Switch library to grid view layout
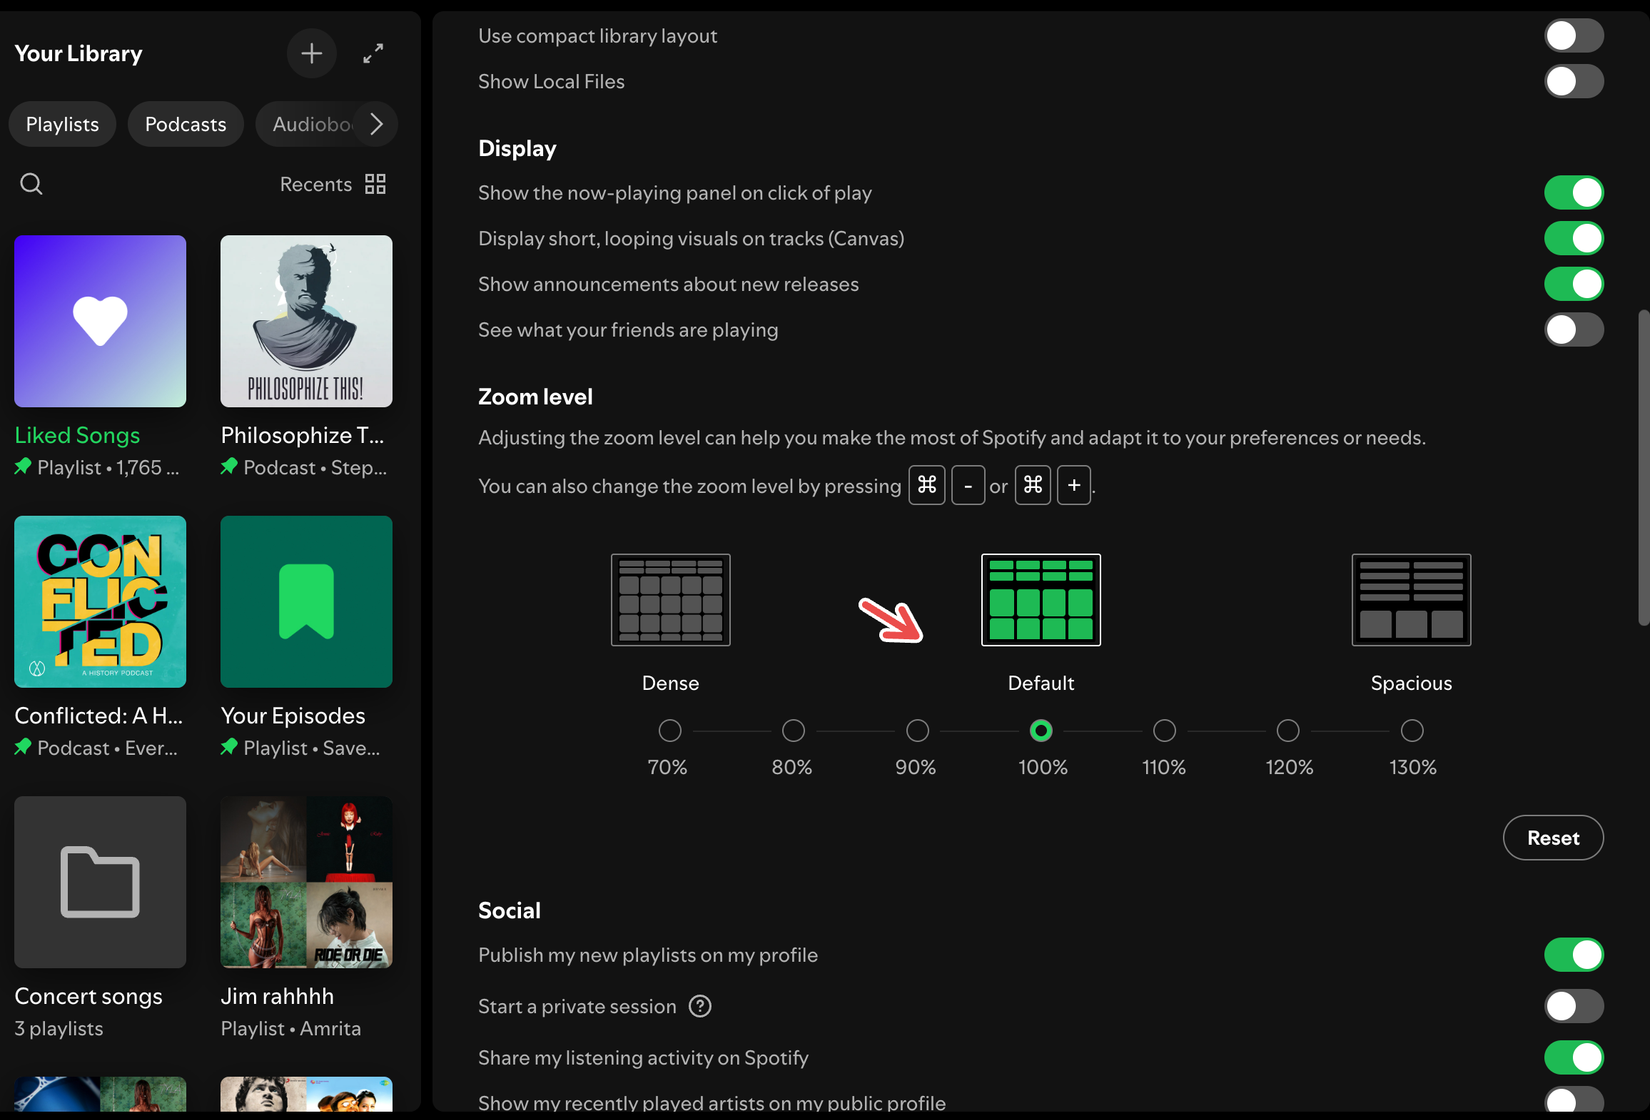Screen dimensions: 1650x1120 click(x=375, y=183)
